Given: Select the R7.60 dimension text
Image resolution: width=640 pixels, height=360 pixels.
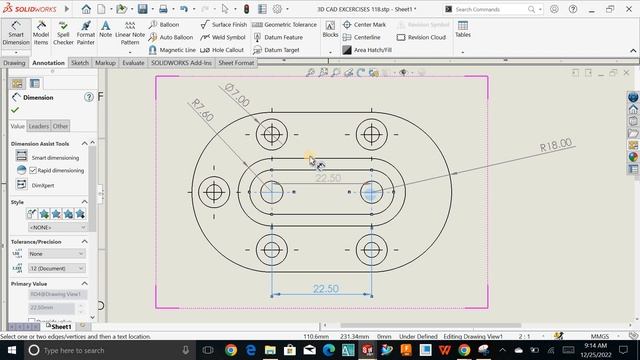Looking at the screenshot, I should point(202,110).
